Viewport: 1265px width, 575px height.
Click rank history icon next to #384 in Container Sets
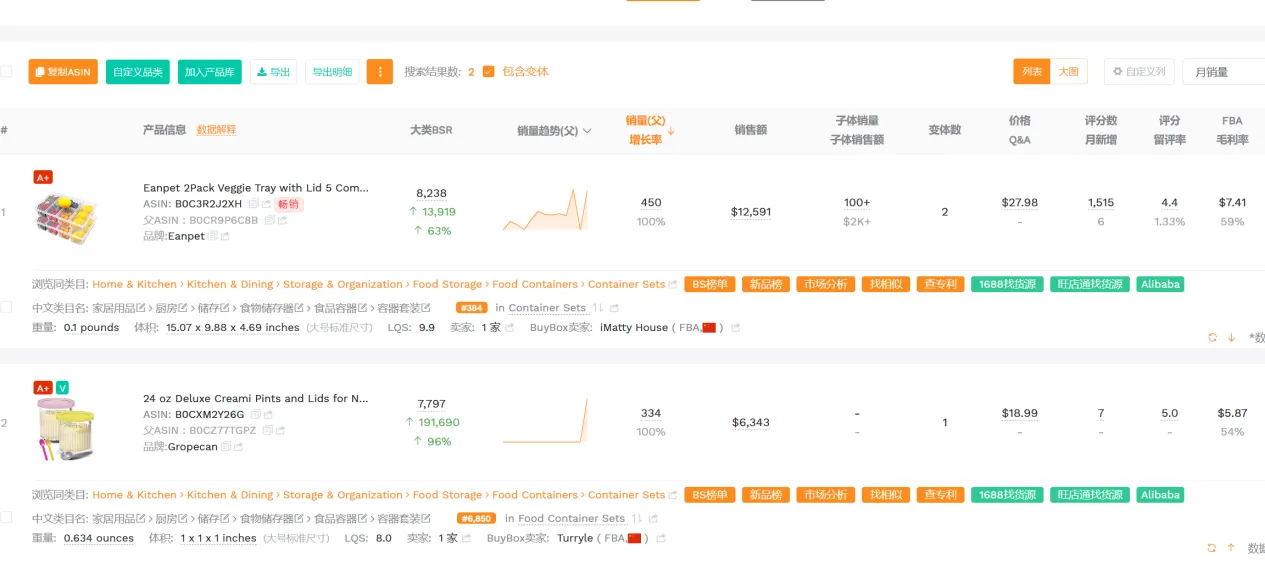point(598,308)
